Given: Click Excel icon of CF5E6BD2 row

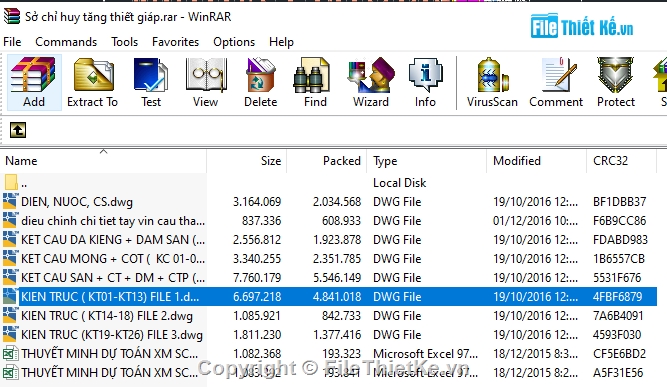Looking at the screenshot, I should click(10, 353).
